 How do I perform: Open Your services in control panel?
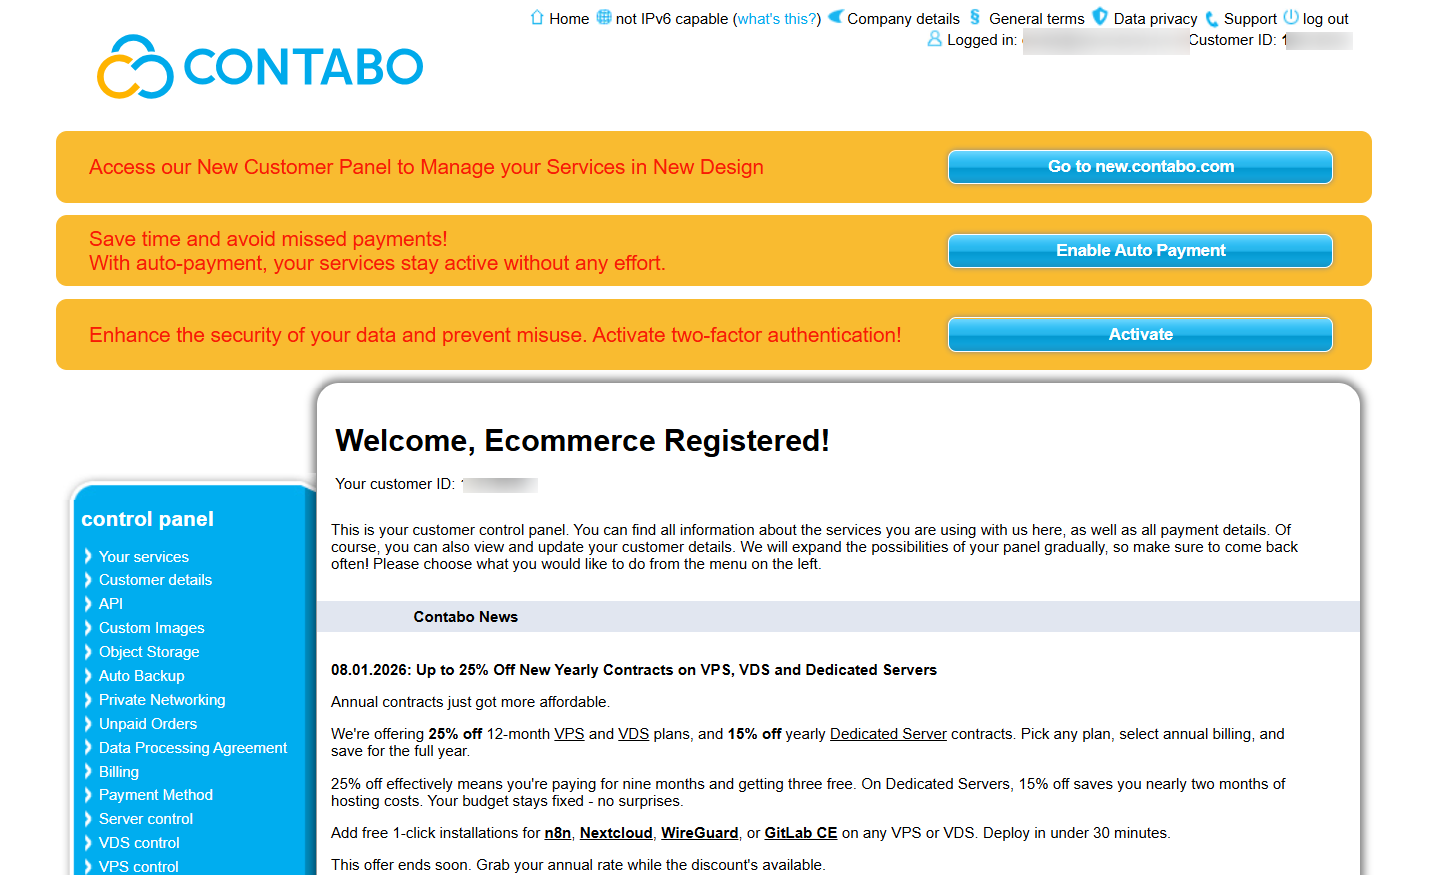tap(144, 557)
